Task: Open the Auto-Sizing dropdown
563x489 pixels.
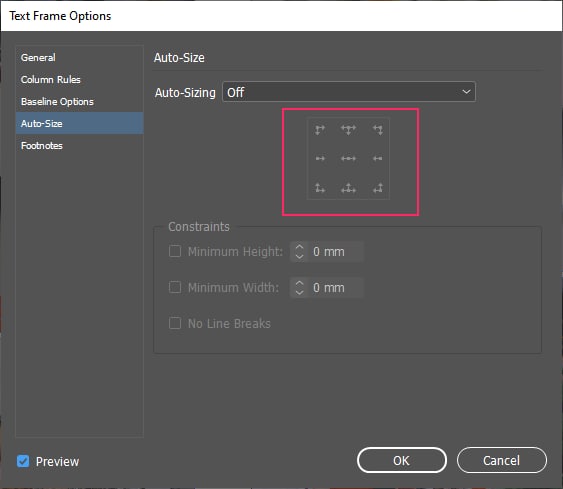Action: (349, 92)
